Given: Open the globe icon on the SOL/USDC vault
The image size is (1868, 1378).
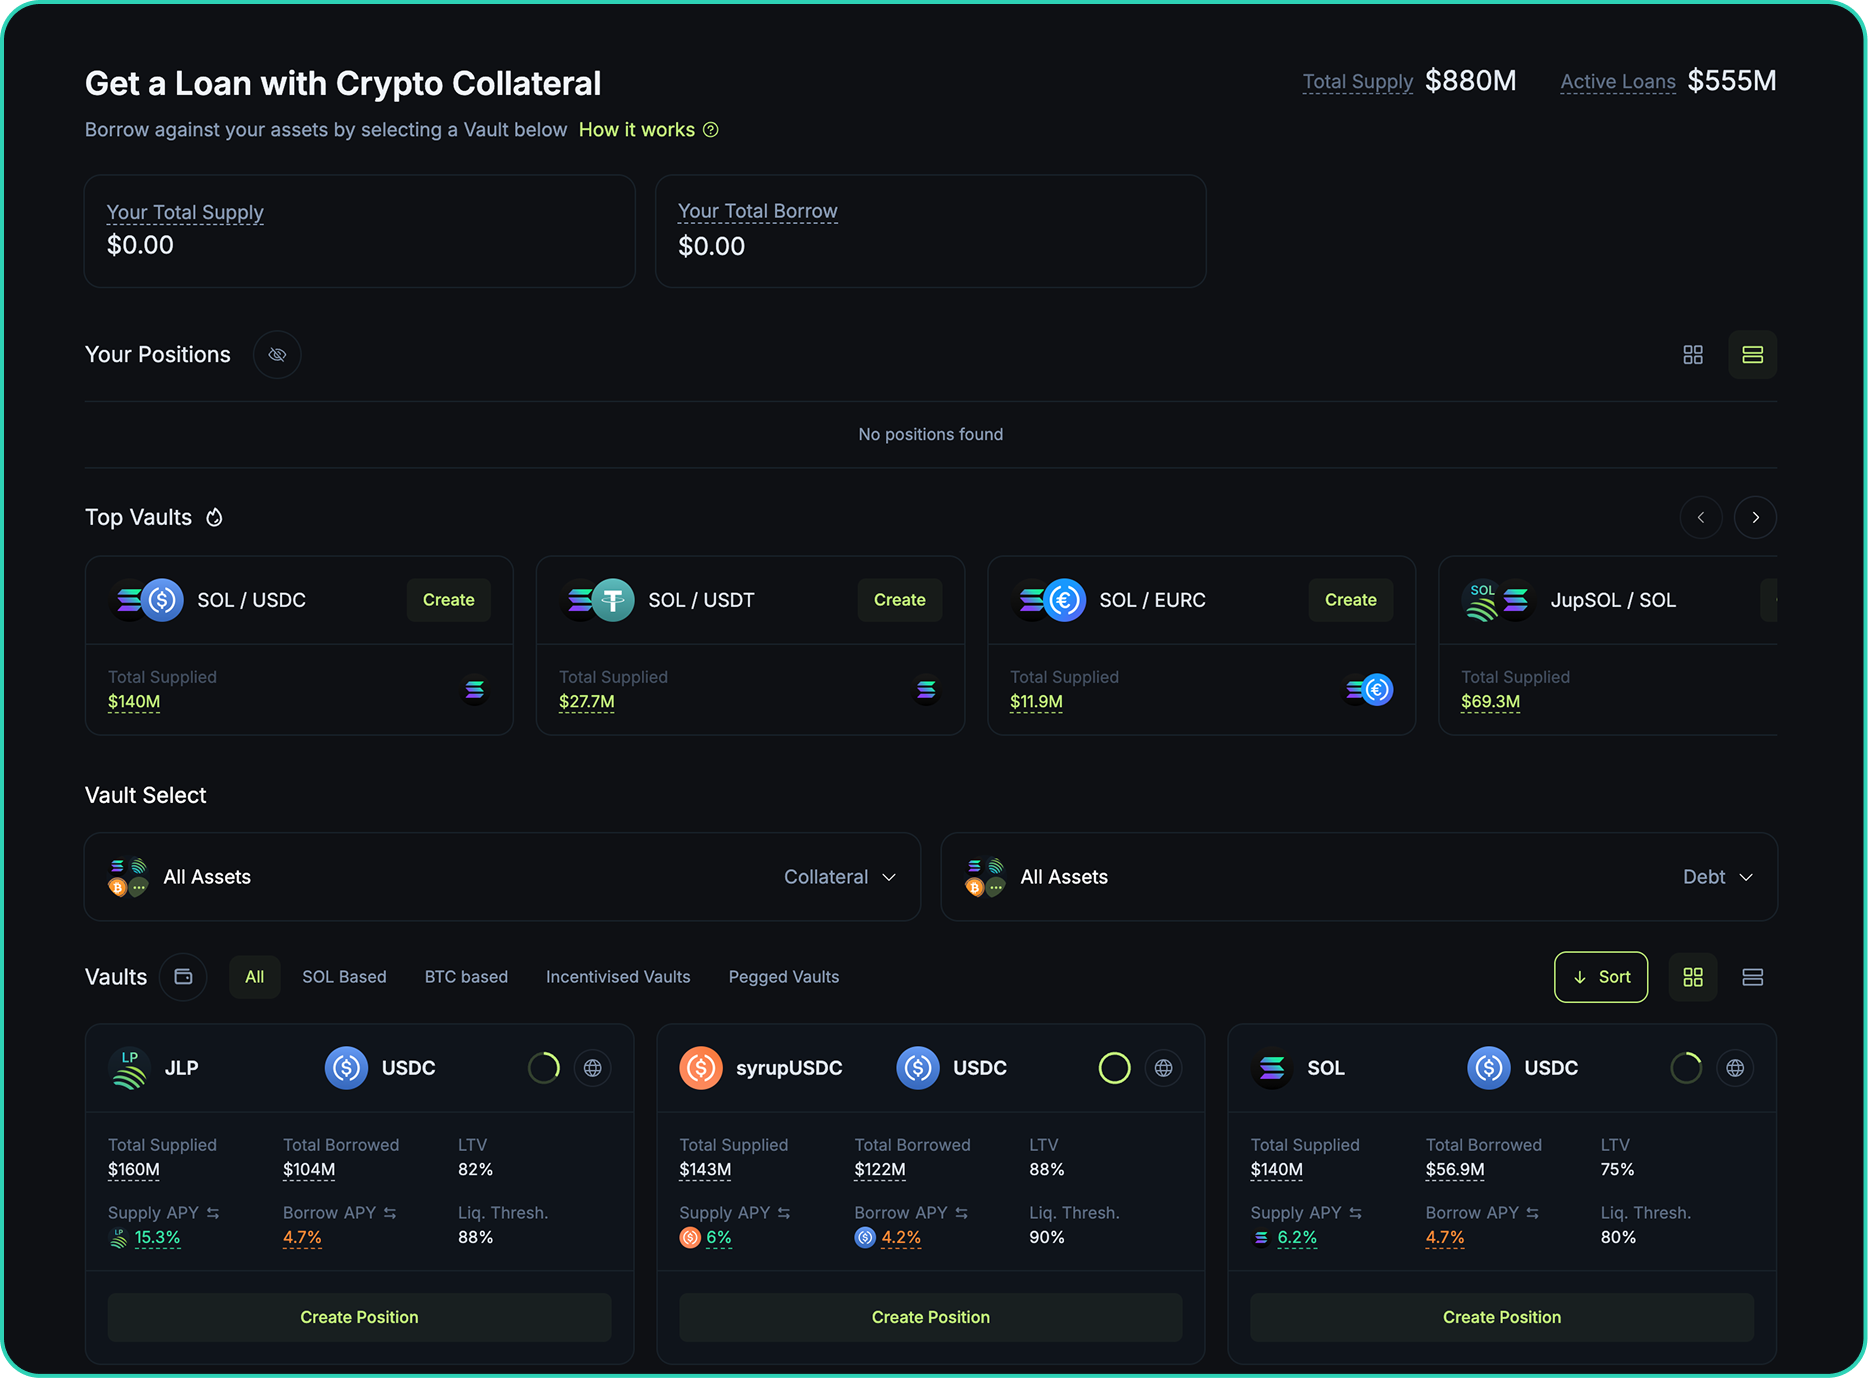Looking at the screenshot, I should tap(1735, 1067).
